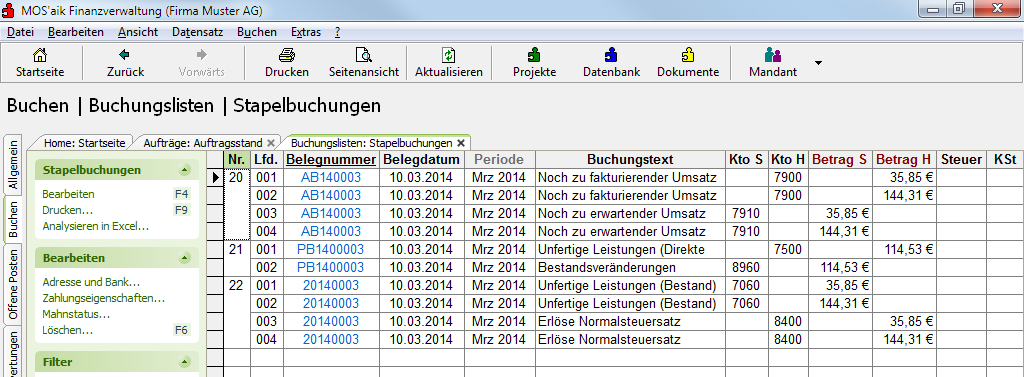Click the Zurück back arrow
The image size is (1024, 377).
(124, 55)
